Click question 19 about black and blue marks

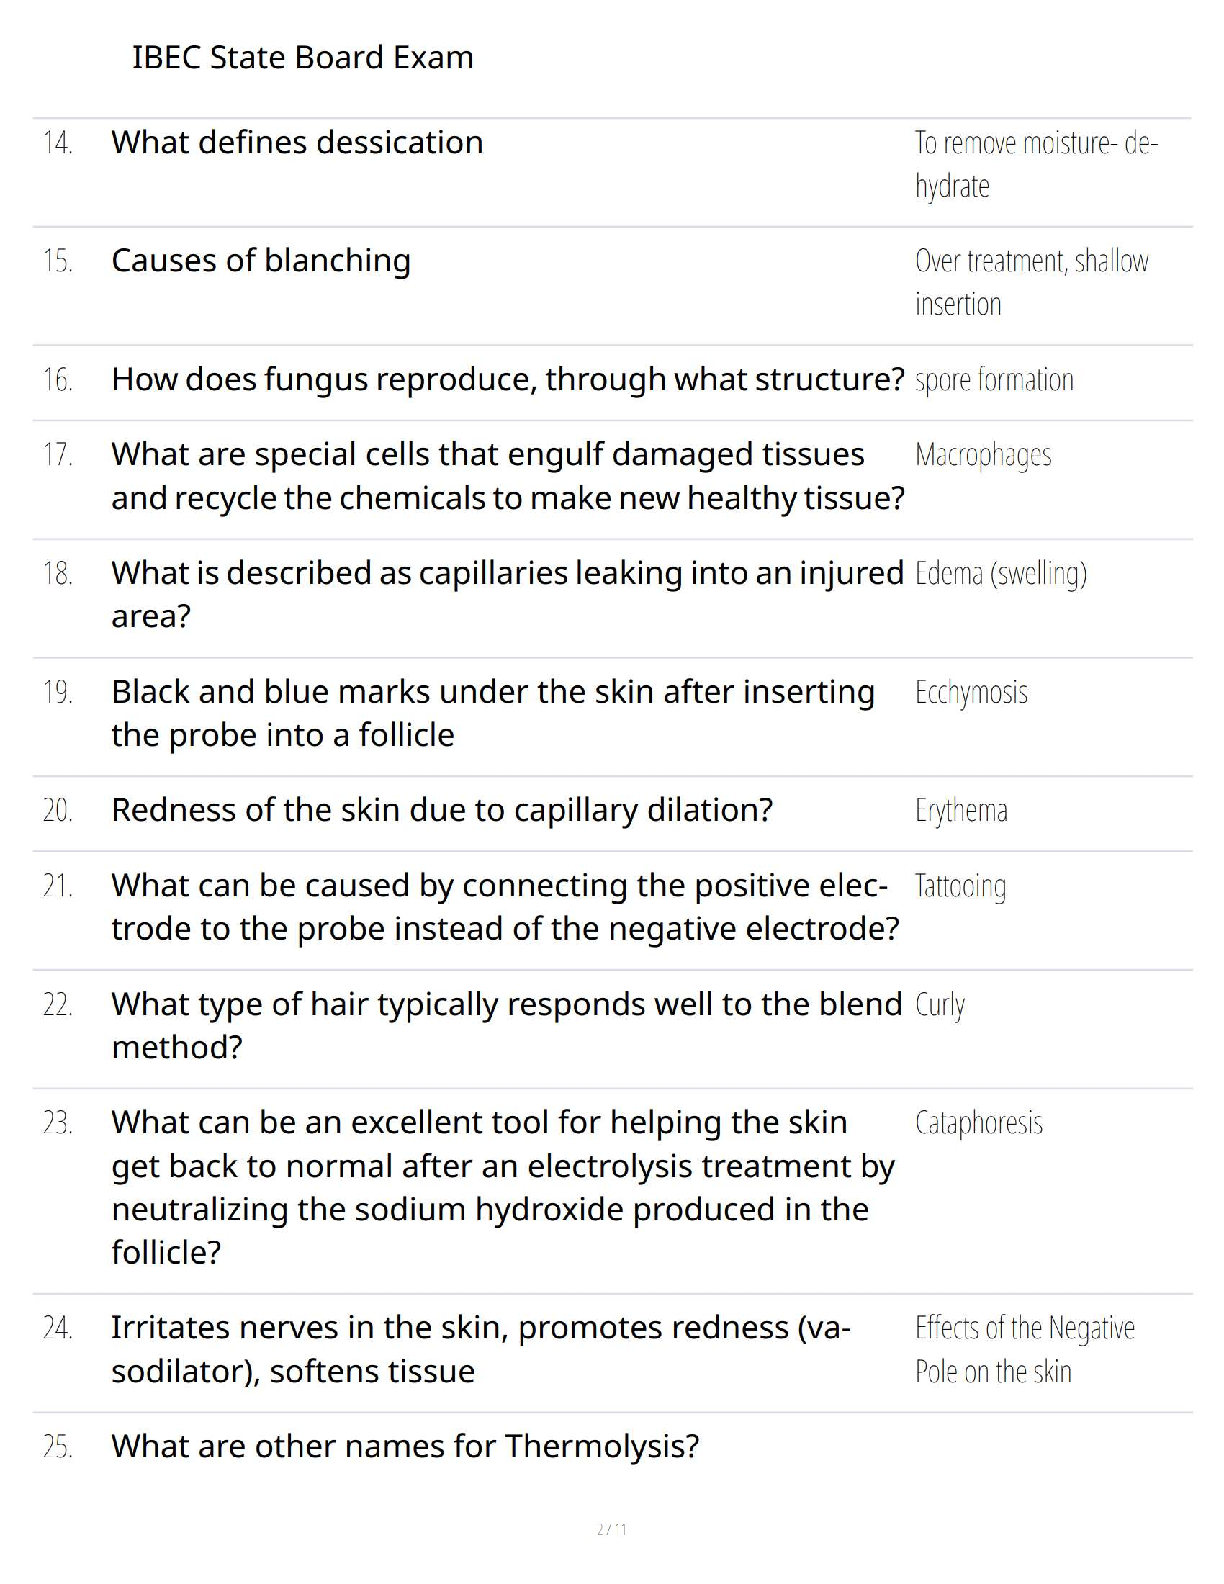[492, 713]
